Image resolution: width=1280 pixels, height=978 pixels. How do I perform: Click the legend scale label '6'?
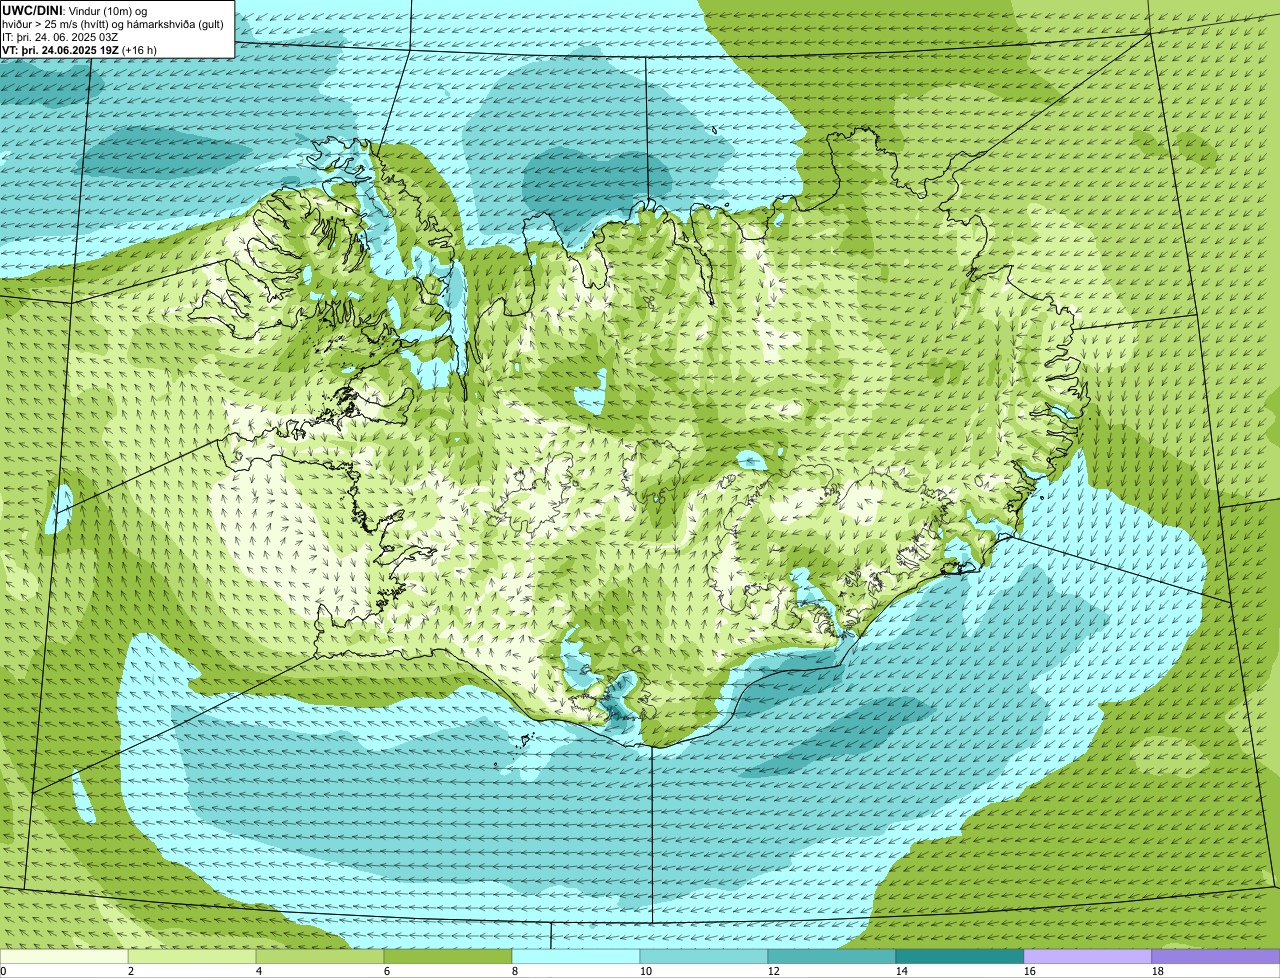[387, 971]
